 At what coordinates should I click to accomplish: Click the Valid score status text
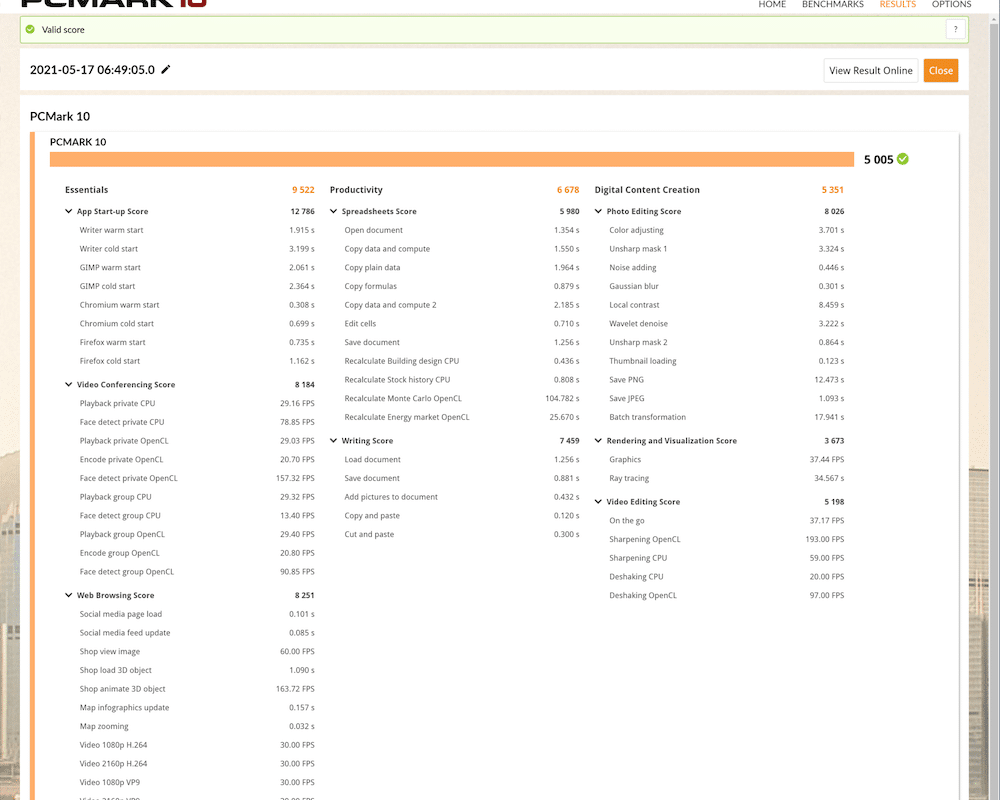pos(63,30)
